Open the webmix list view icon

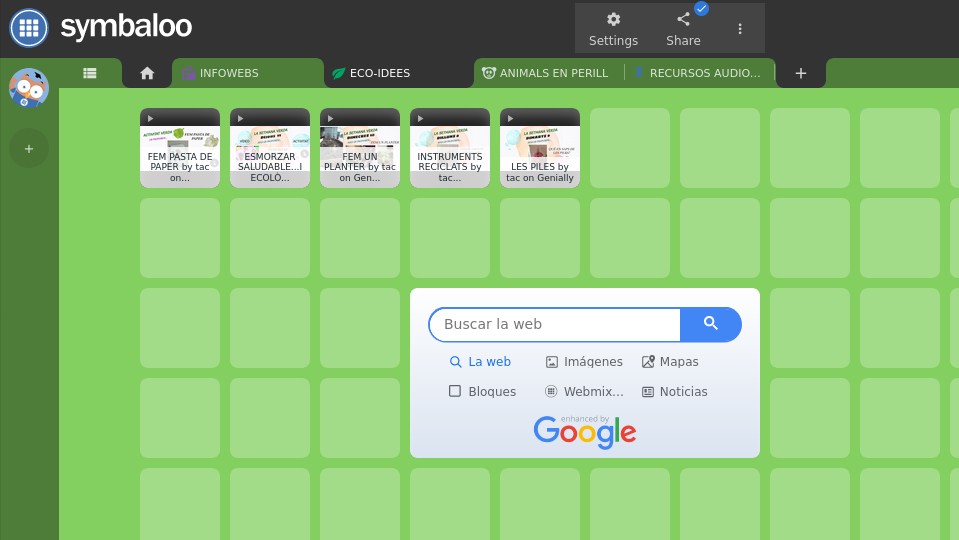pos(90,73)
